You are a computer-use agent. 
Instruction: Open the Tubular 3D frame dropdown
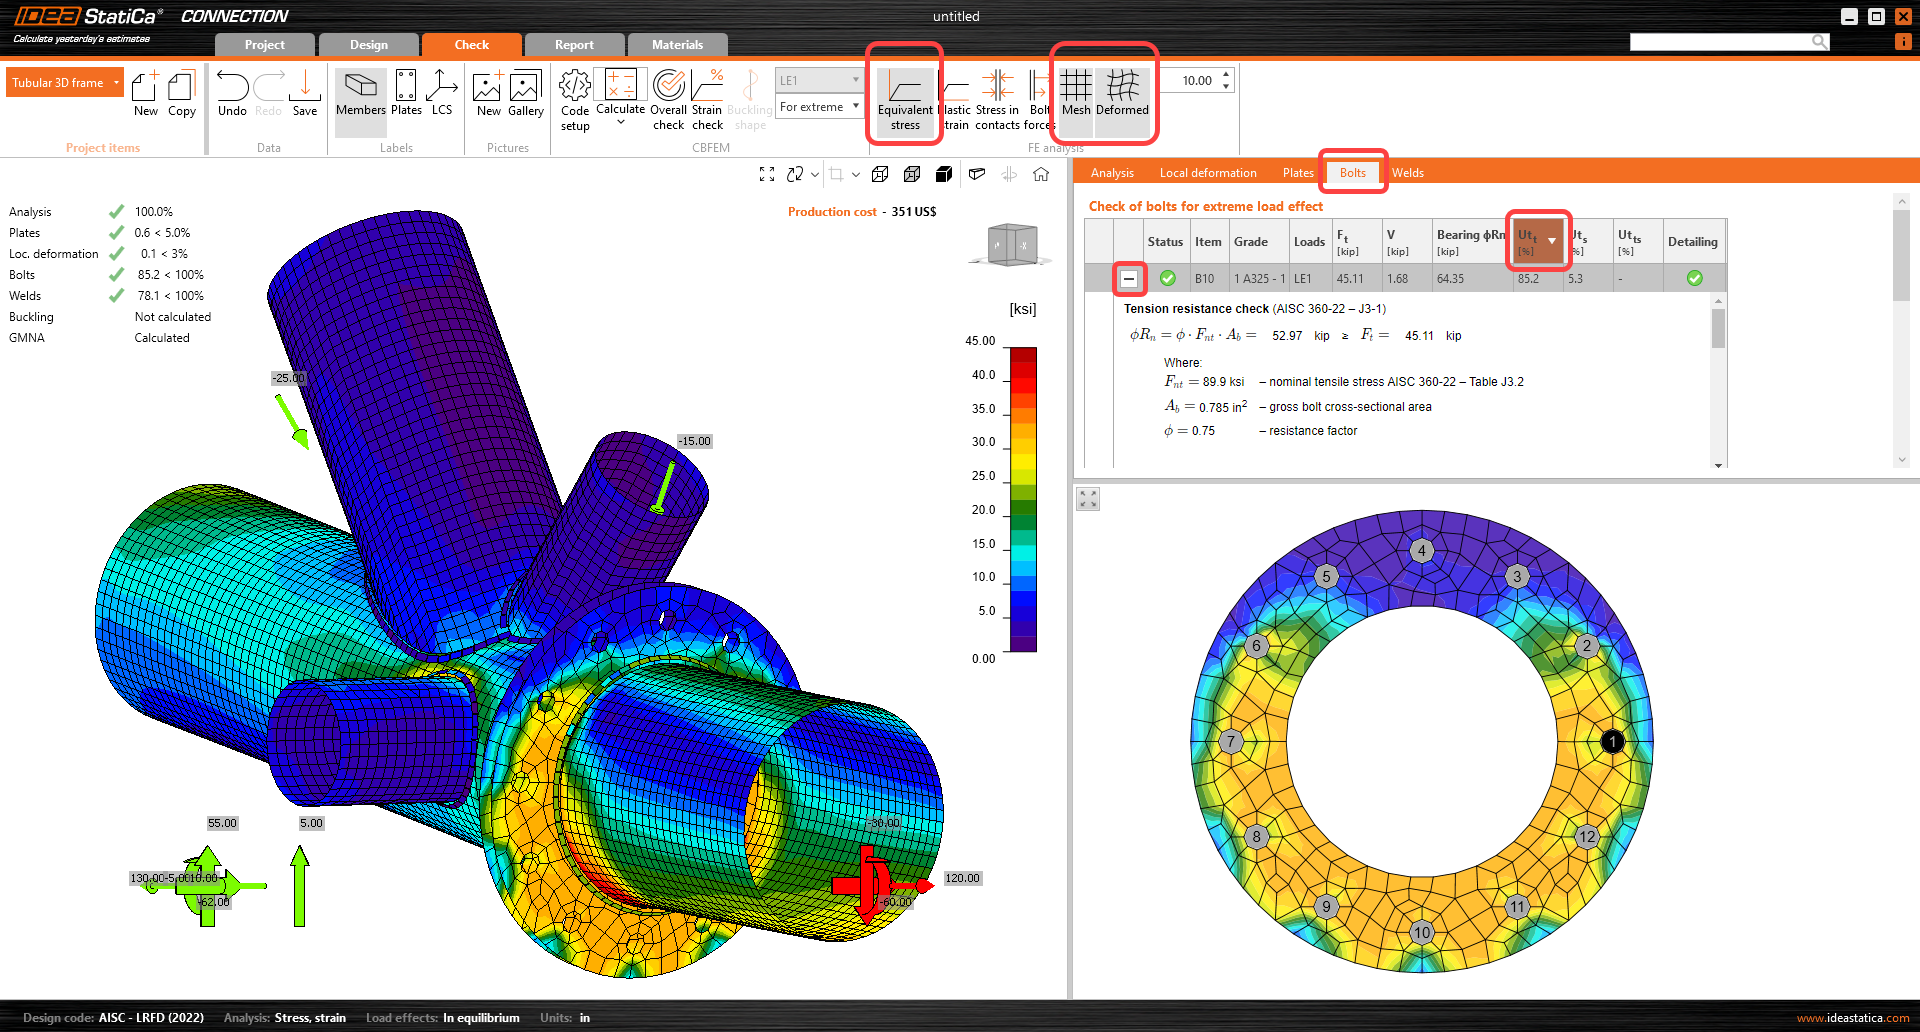click(x=65, y=82)
